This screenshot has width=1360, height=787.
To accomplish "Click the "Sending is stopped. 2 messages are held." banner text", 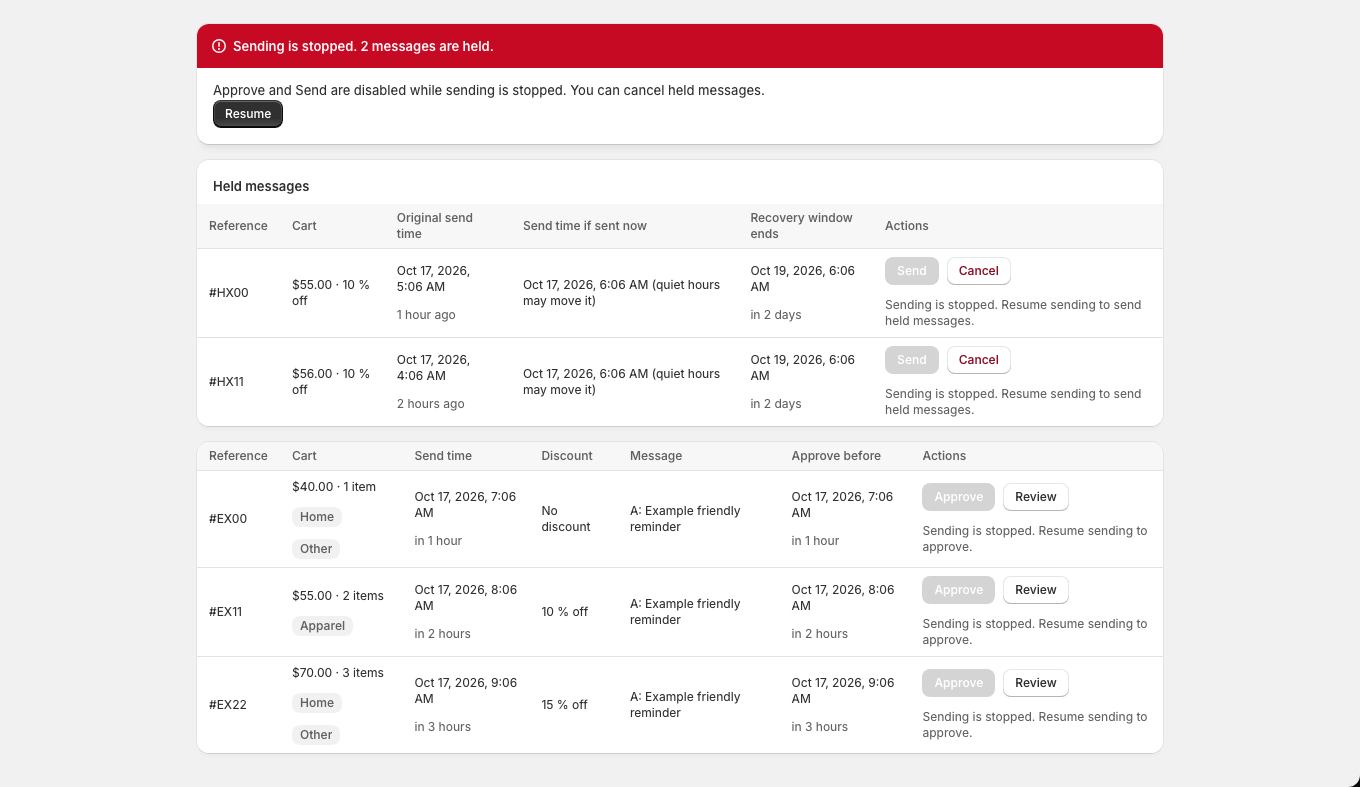I will click(x=363, y=46).
